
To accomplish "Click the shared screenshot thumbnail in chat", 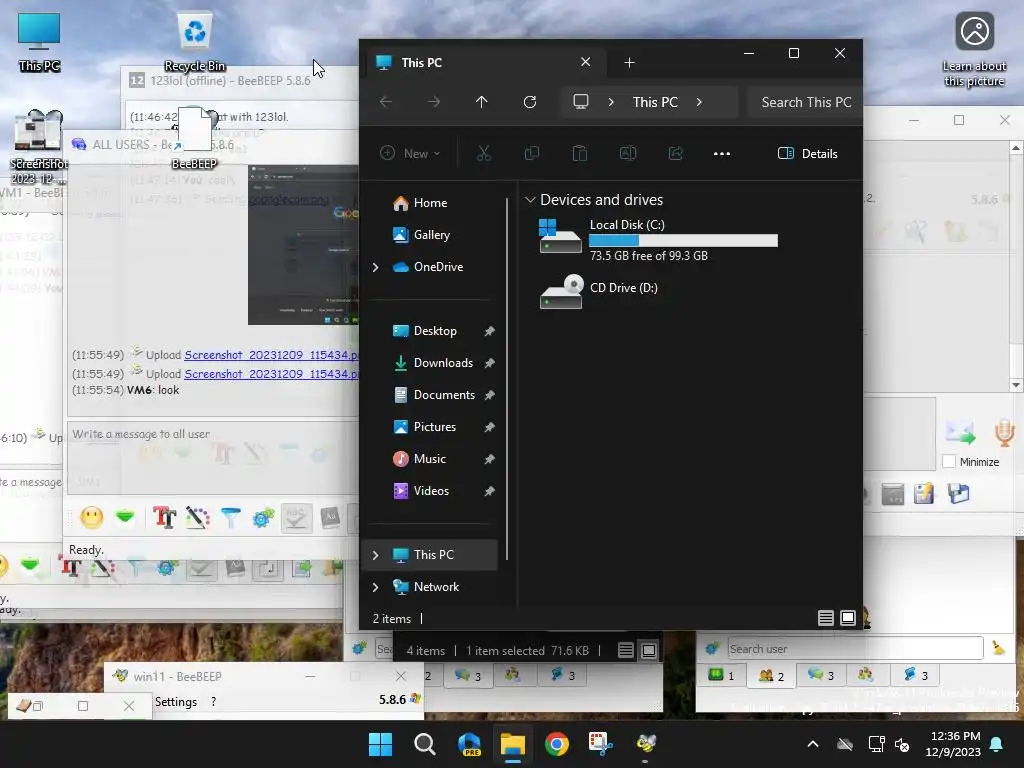I will pyautogui.click(x=303, y=245).
